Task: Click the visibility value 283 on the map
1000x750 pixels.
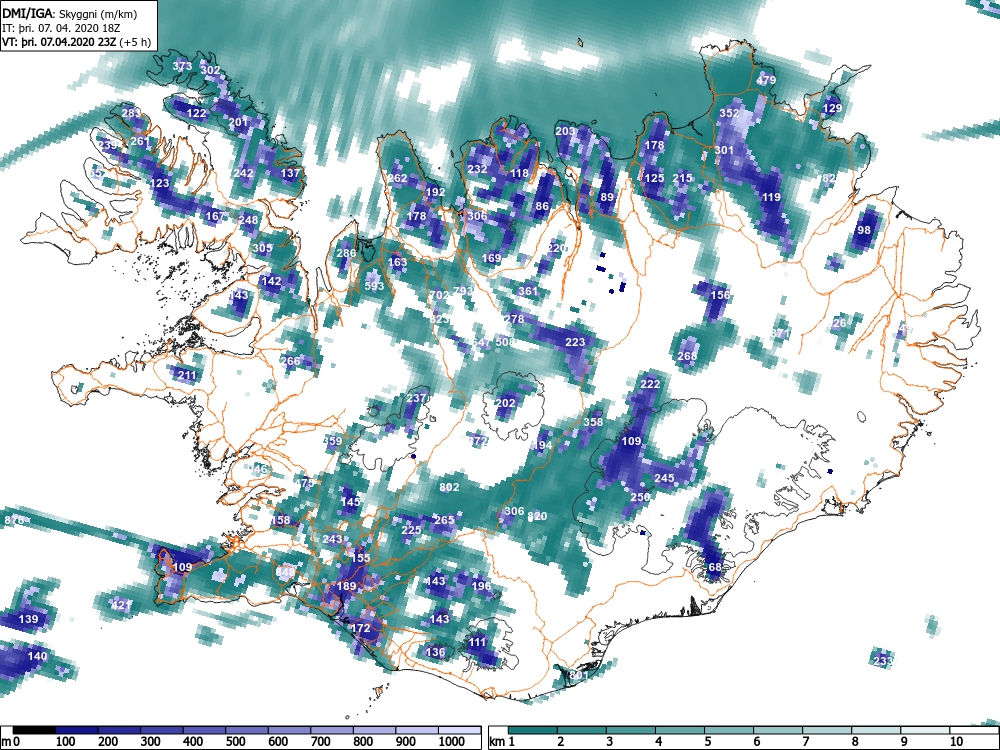Action: (x=131, y=113)
